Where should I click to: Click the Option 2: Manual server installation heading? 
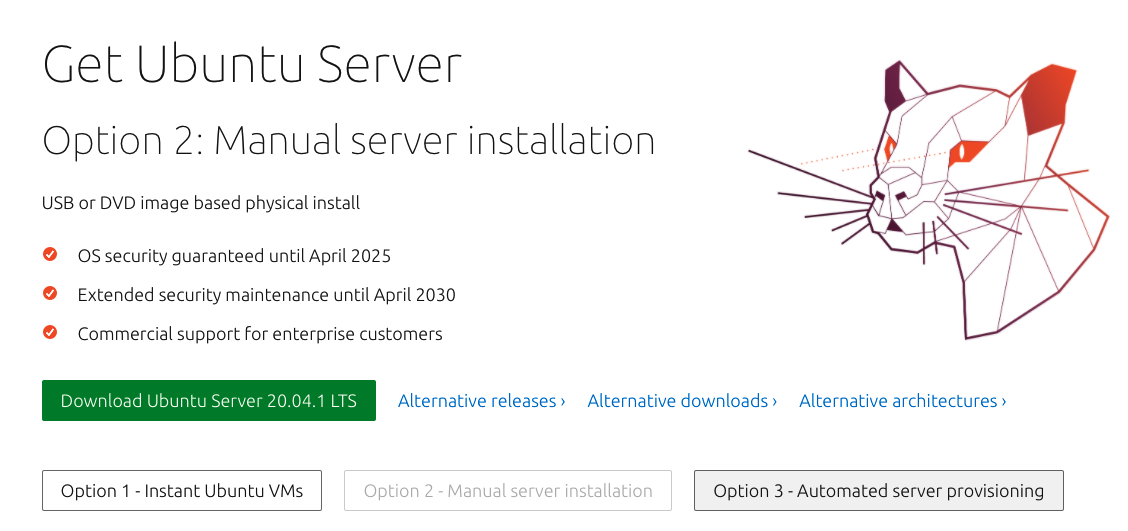pyautogui.click(x=349, y=140)
